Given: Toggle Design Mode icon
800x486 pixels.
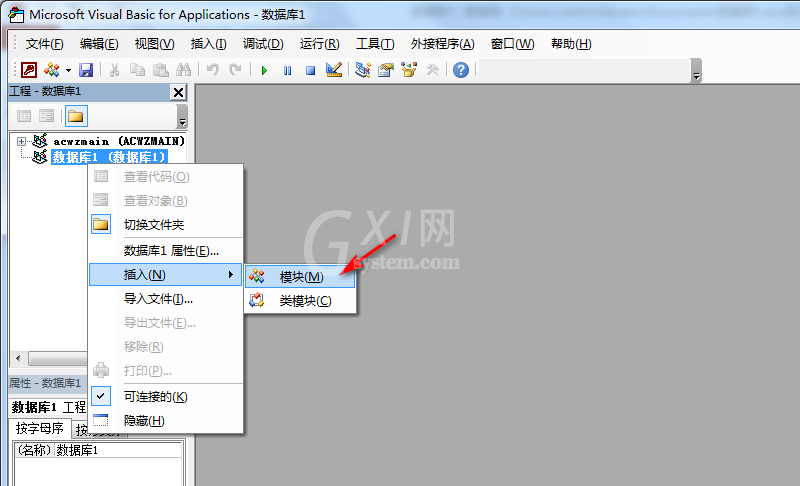Looking at the screenshot, I should (x=334, y=70).
